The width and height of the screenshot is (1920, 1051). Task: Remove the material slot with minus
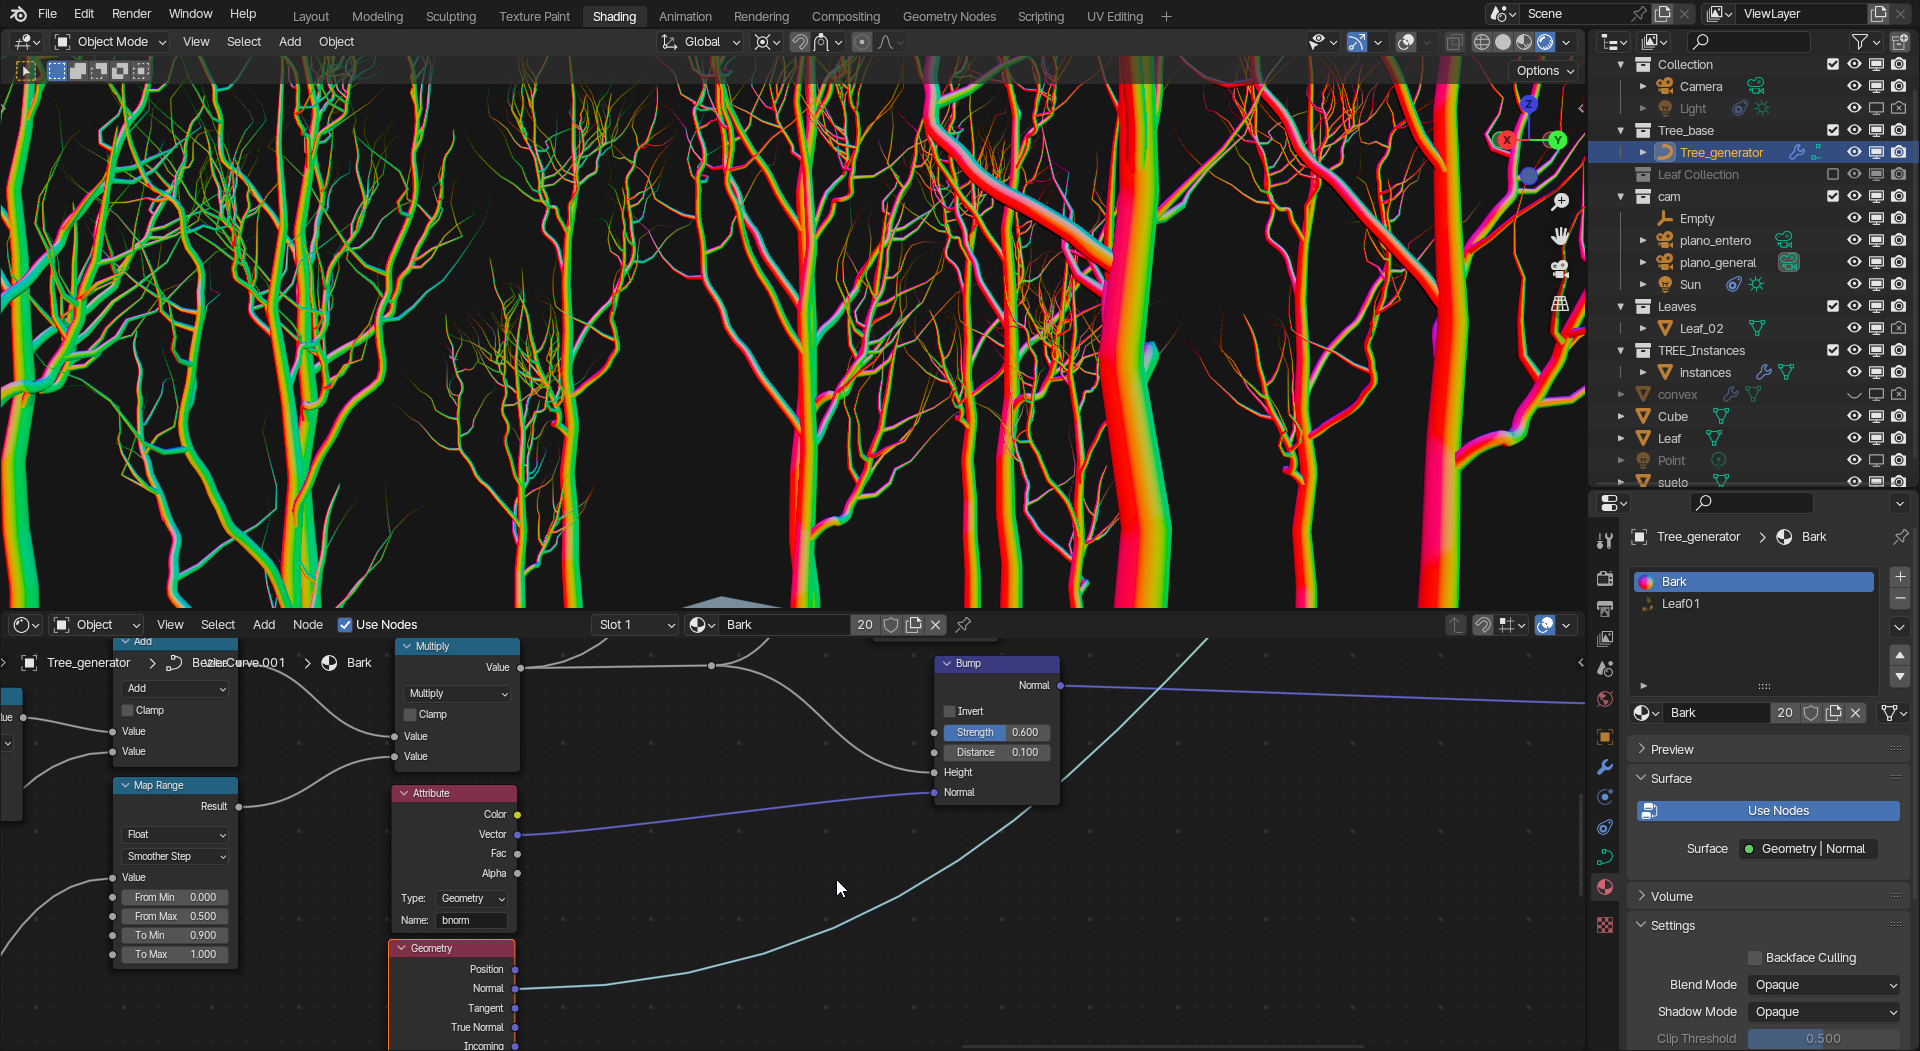(1900, 598)
